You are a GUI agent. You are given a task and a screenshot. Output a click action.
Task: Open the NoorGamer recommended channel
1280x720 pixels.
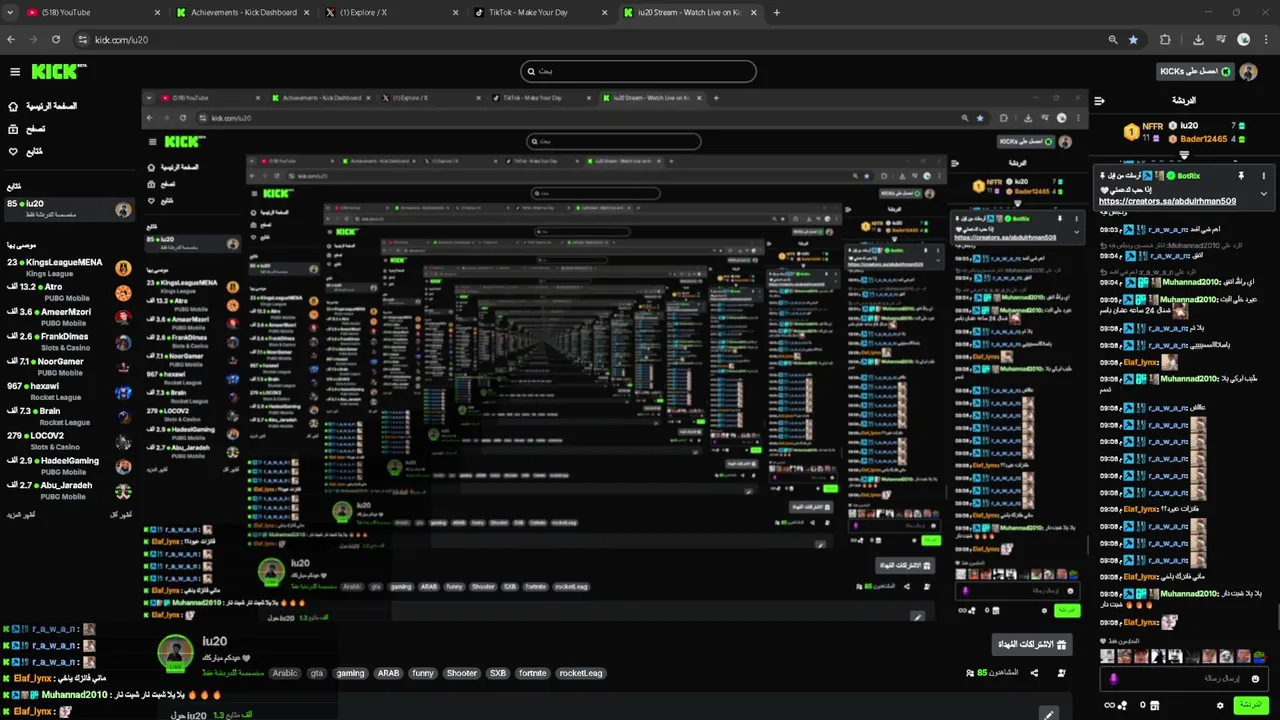pos(68,366)
